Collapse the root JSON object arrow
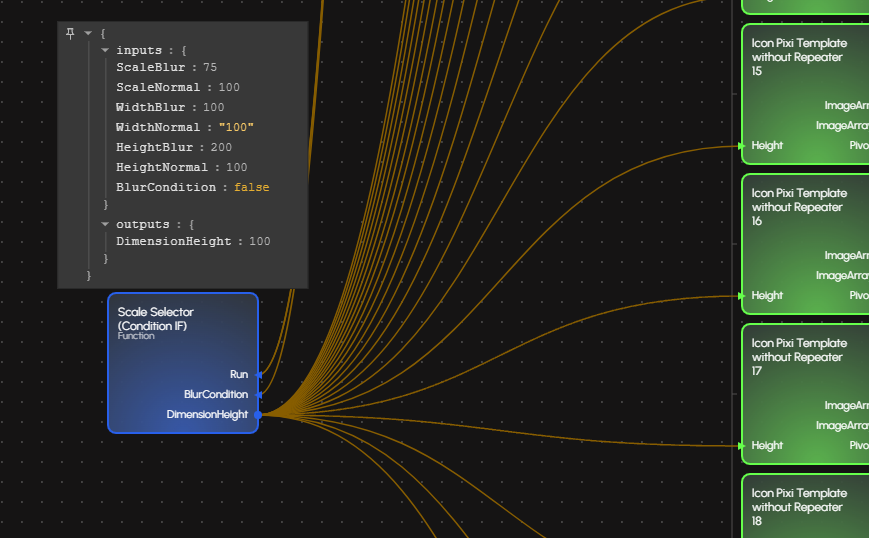The image size is (869, 538). click(88, 33)
